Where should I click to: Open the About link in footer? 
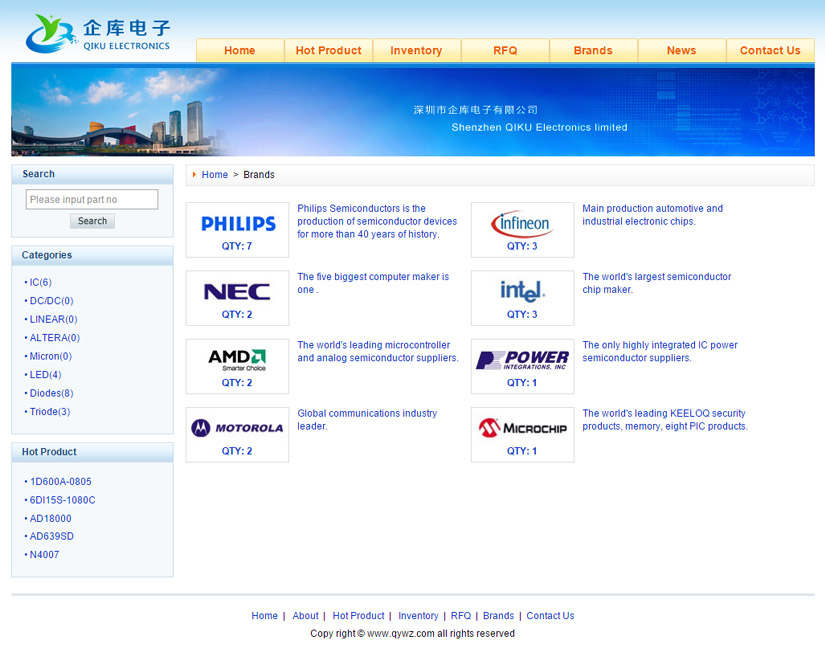305,616
